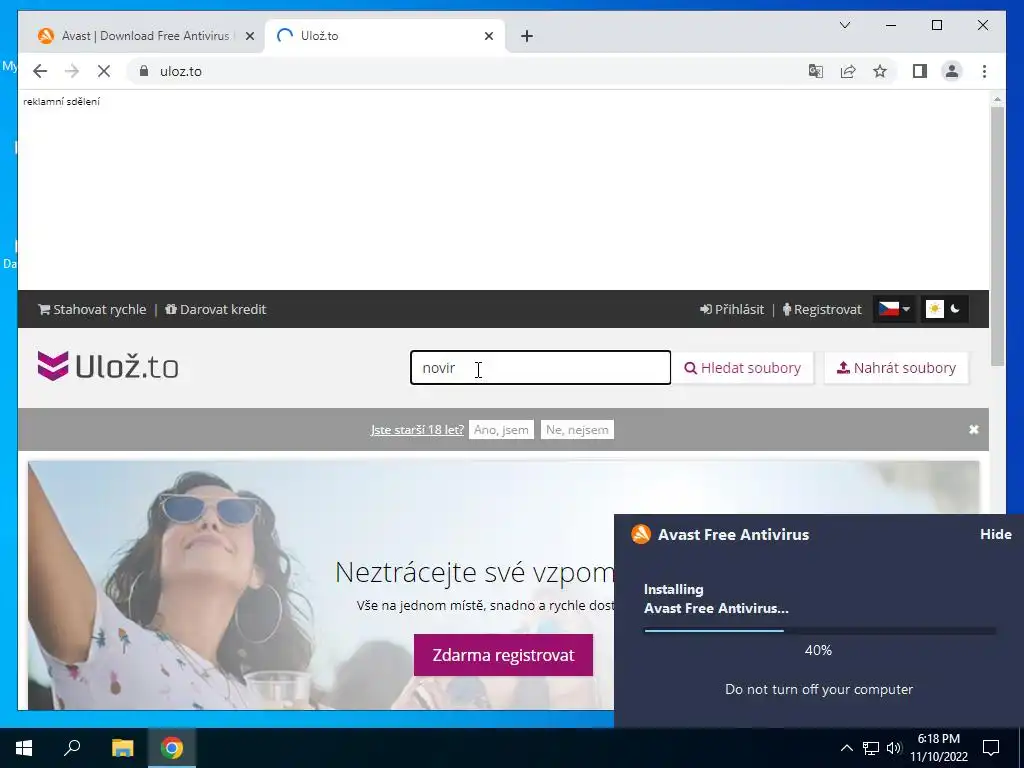1024x768 pixels.
Task: Bookmark this page with the star icon
Action: [x=880, y=71]
